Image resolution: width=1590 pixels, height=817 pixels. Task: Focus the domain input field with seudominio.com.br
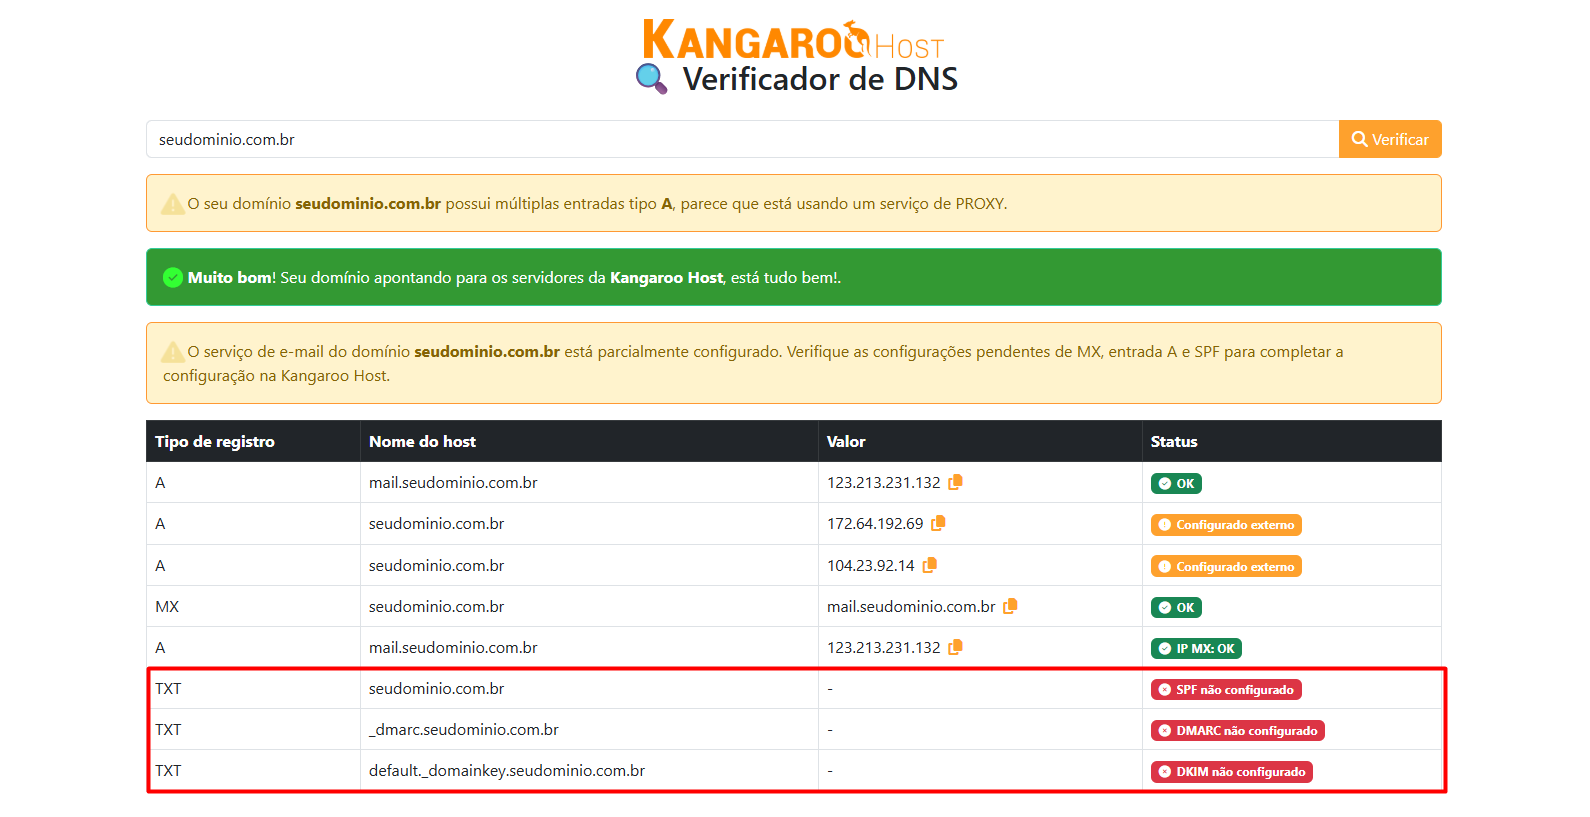(x=742, y=139)
